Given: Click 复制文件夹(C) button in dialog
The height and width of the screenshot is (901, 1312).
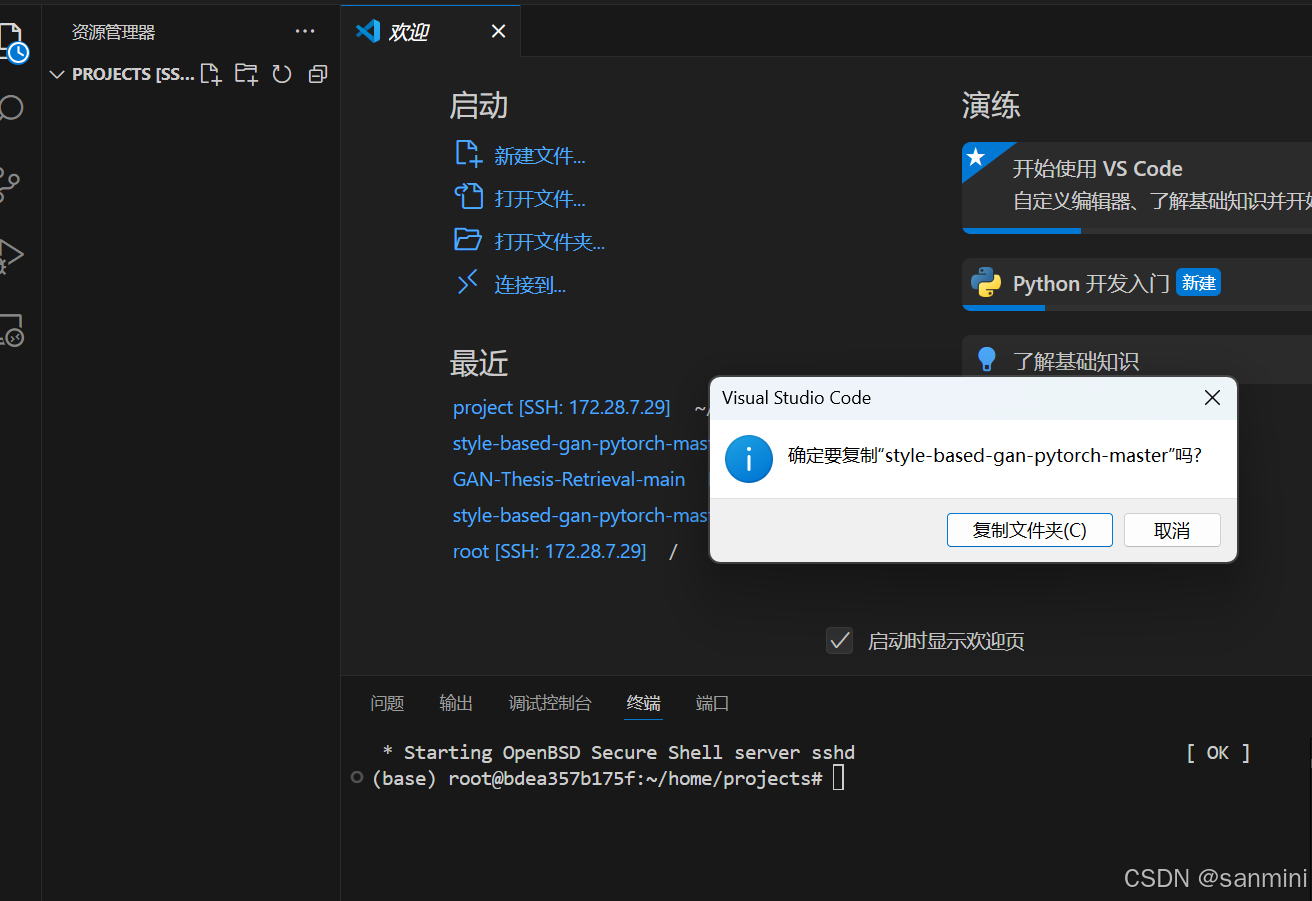Looking at the screenshot, I should (x=1030, y=531).
